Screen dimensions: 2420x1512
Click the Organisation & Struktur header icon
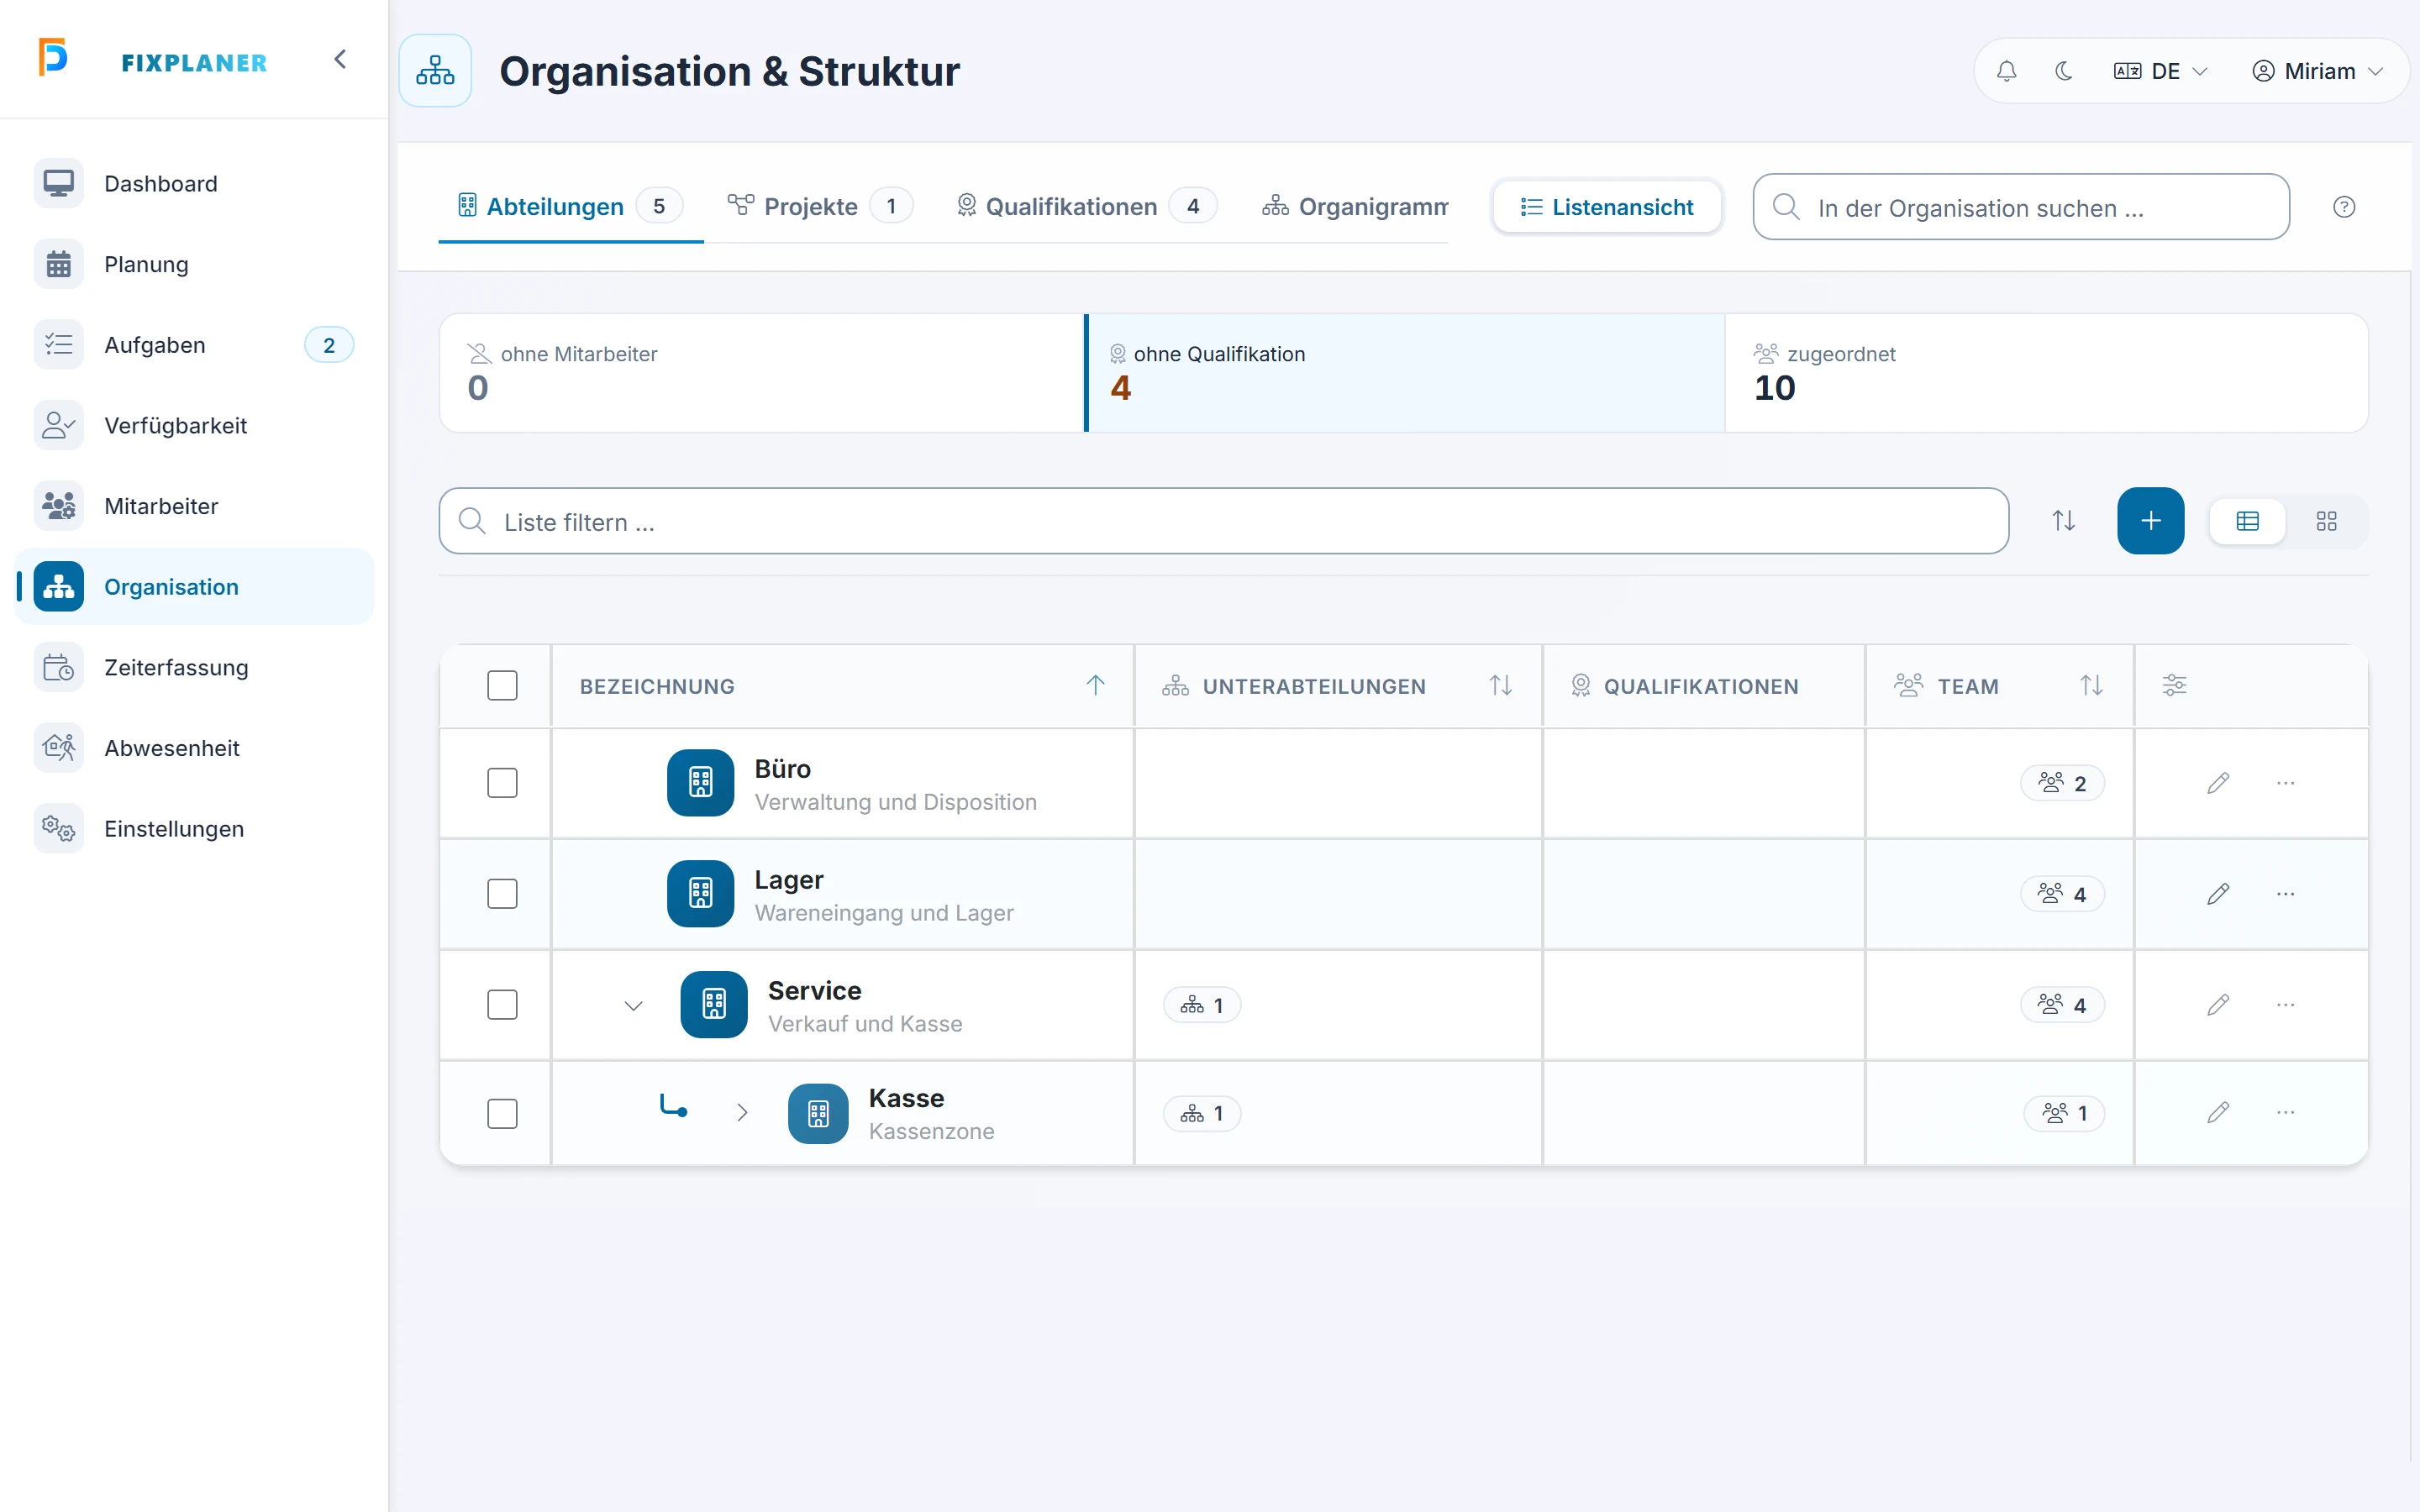435,71
